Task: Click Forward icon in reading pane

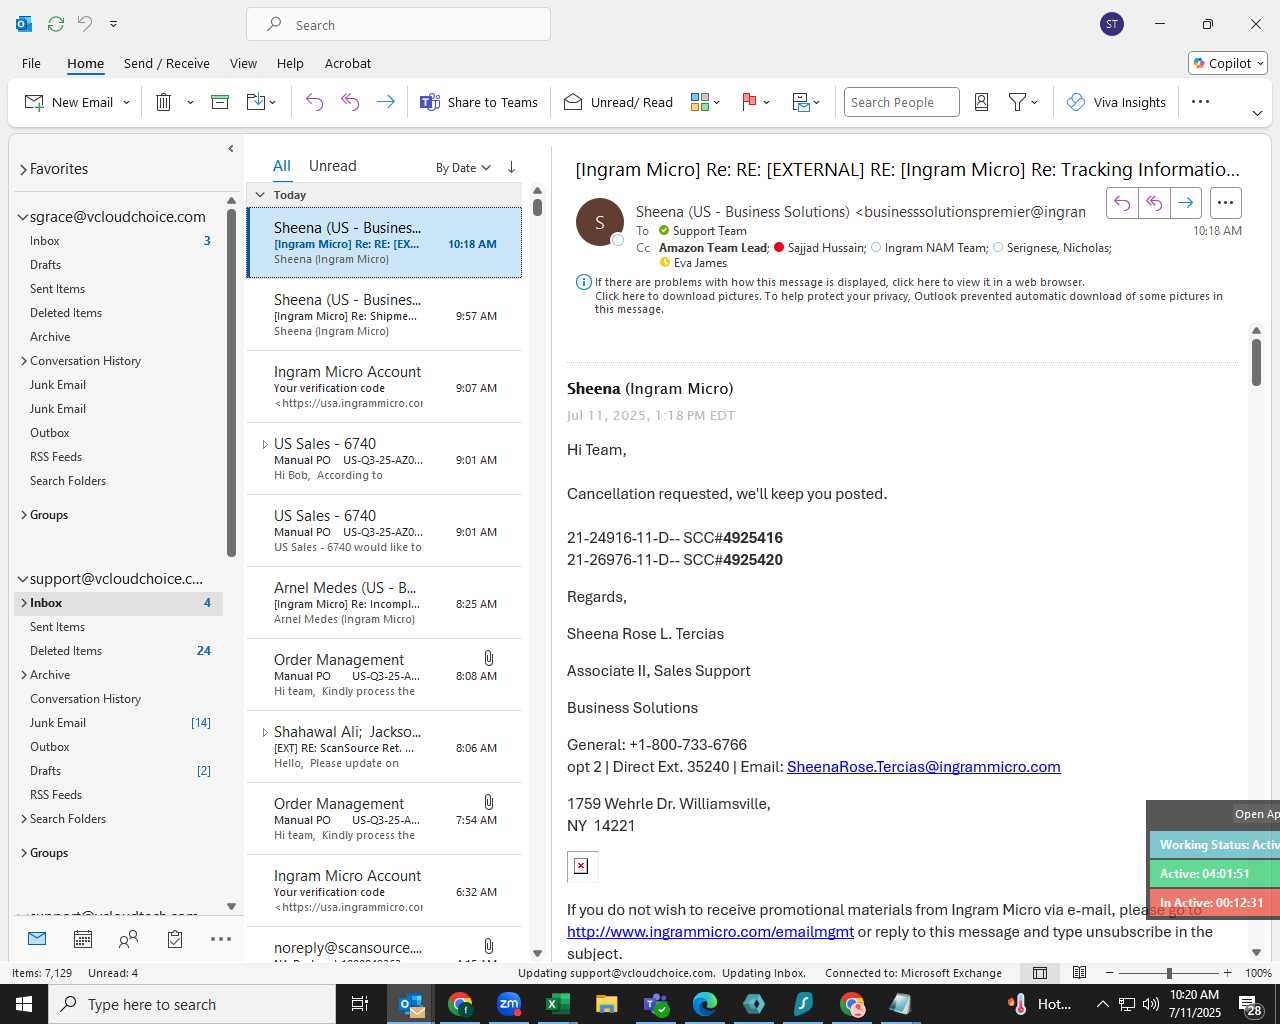Action: click(1185, 203)
